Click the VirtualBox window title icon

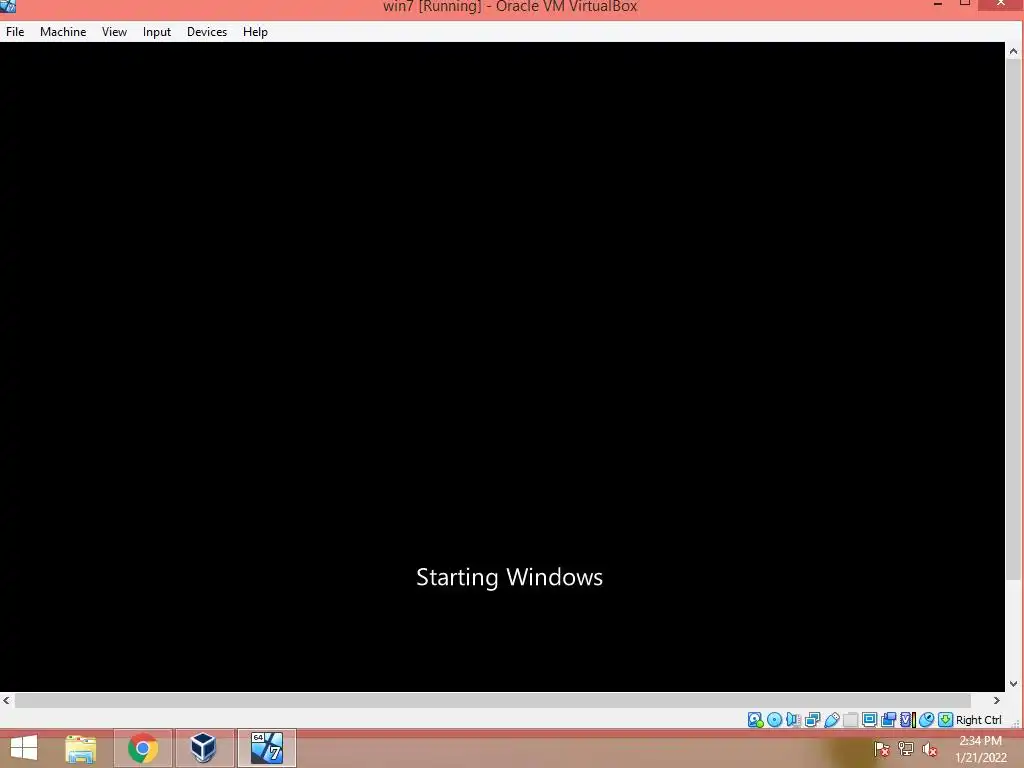(x=8, y=6)
